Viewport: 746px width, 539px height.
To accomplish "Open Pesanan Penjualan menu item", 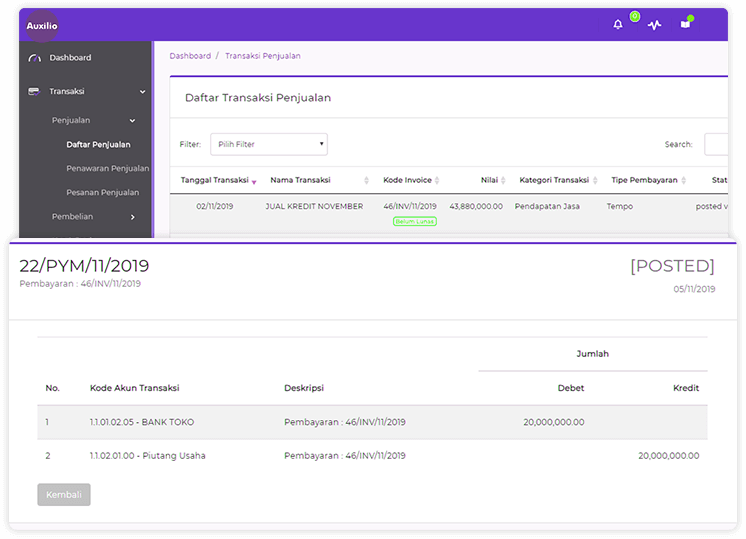I will [x=103, y=193].
